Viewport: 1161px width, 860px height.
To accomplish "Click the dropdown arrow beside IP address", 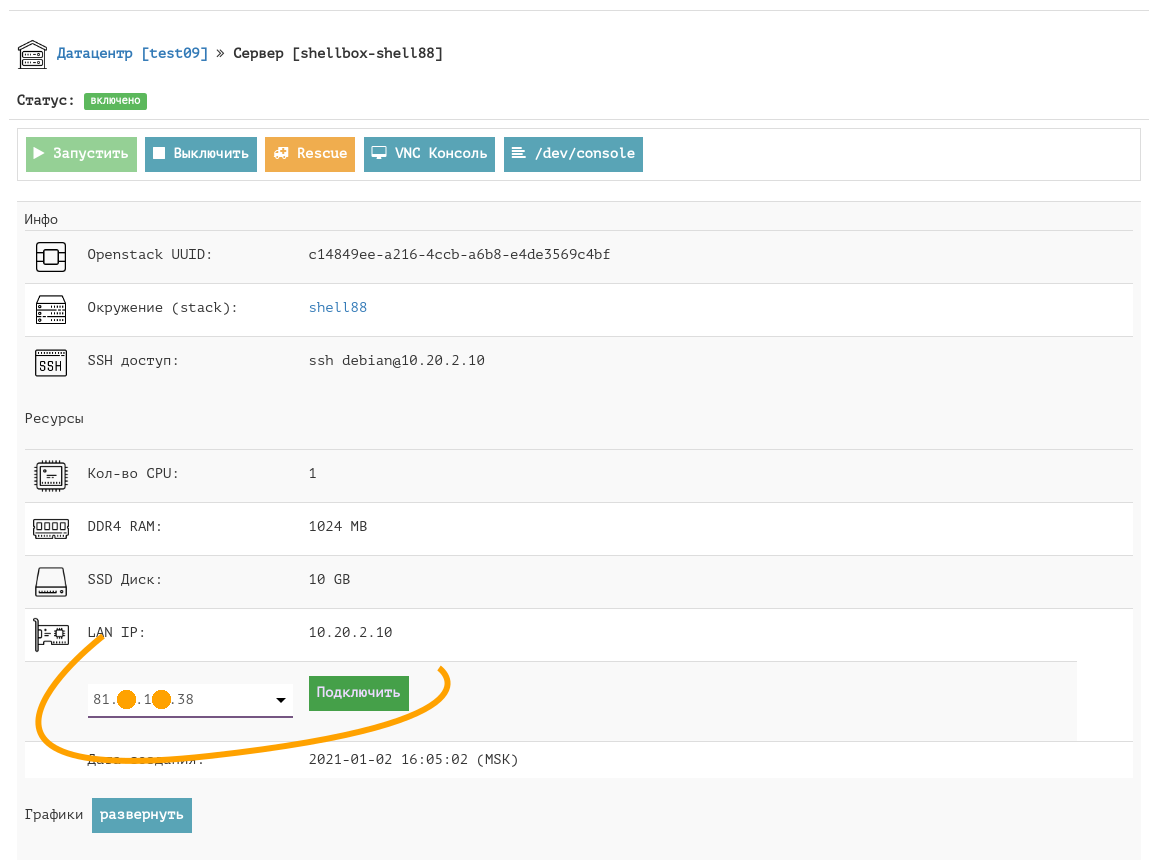I will 281,701.
